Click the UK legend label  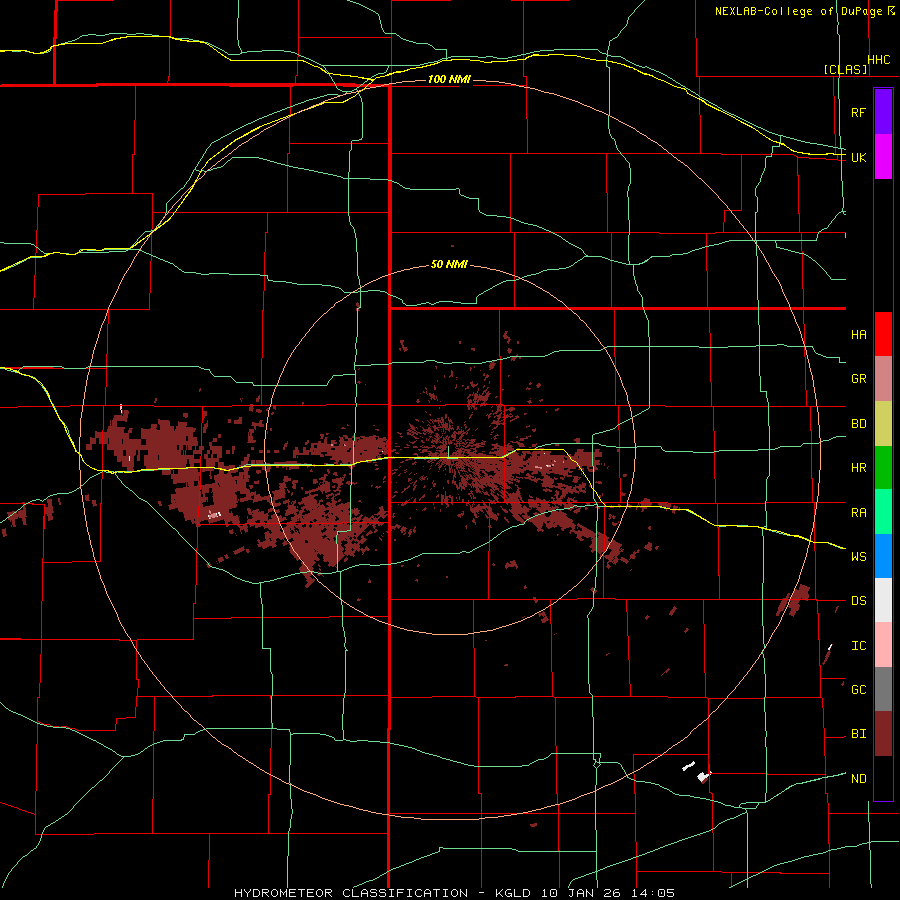click(859, 157)
